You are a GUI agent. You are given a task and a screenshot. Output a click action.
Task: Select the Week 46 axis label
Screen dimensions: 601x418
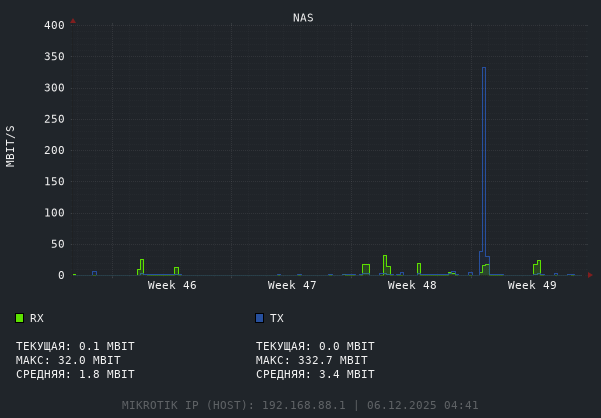[172, 286]
